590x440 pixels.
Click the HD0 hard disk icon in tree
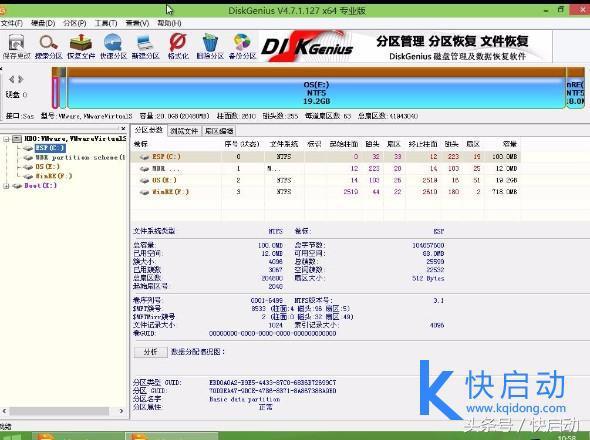click(17, 139)
